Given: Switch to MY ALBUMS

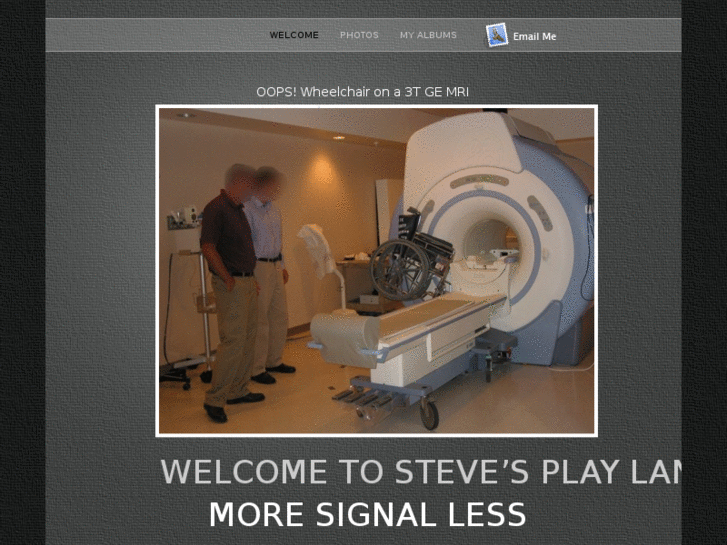Looking at the screenshot, I should 428,35.
